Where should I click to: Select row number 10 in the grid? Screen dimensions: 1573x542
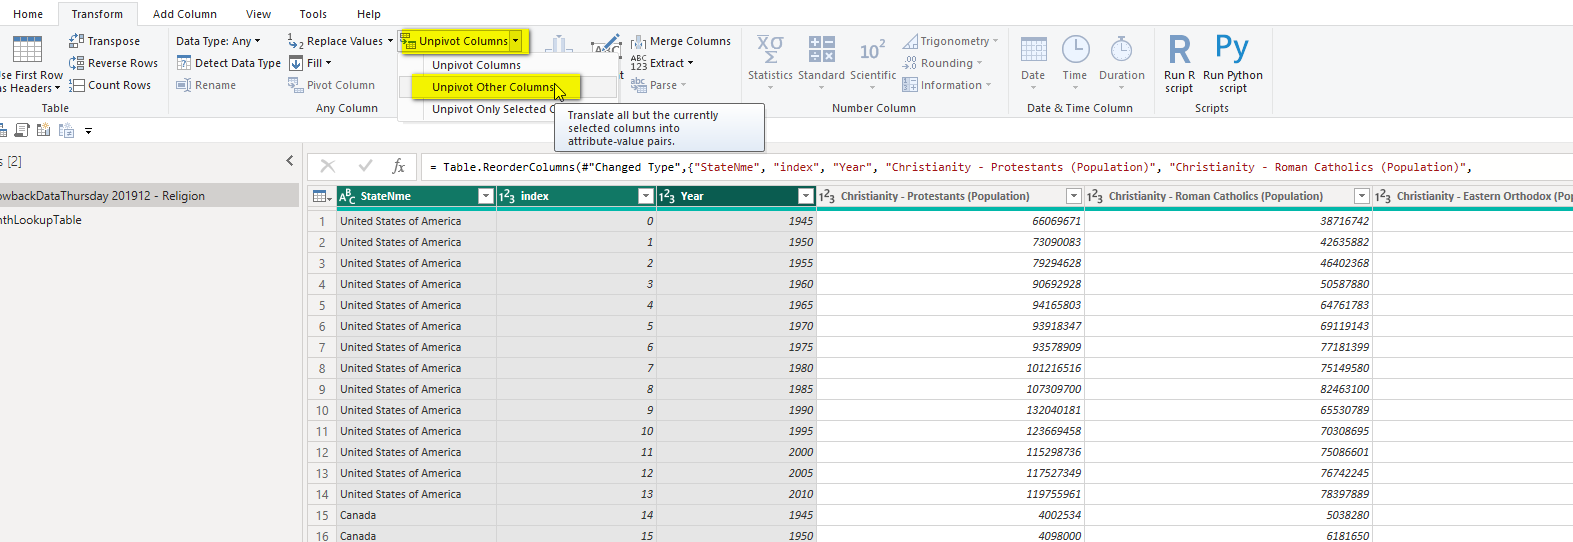(322, 410)
